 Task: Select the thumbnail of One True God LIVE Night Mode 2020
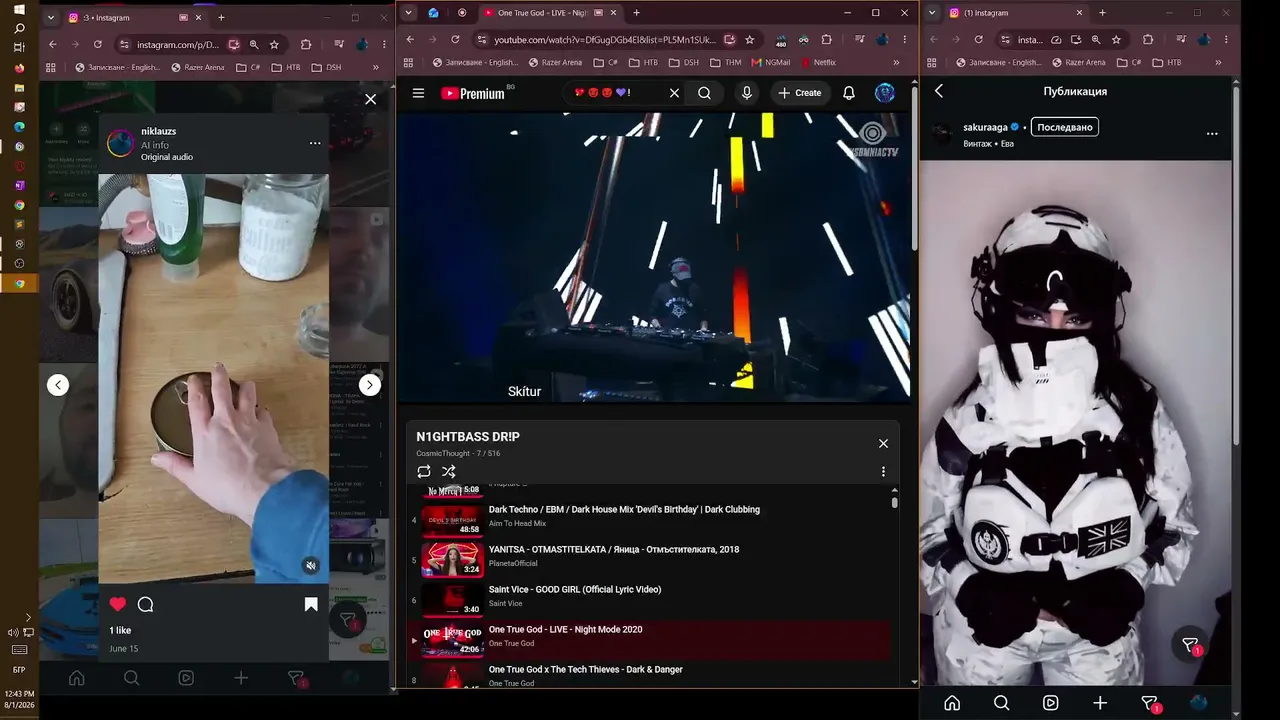tap(453, 640)
